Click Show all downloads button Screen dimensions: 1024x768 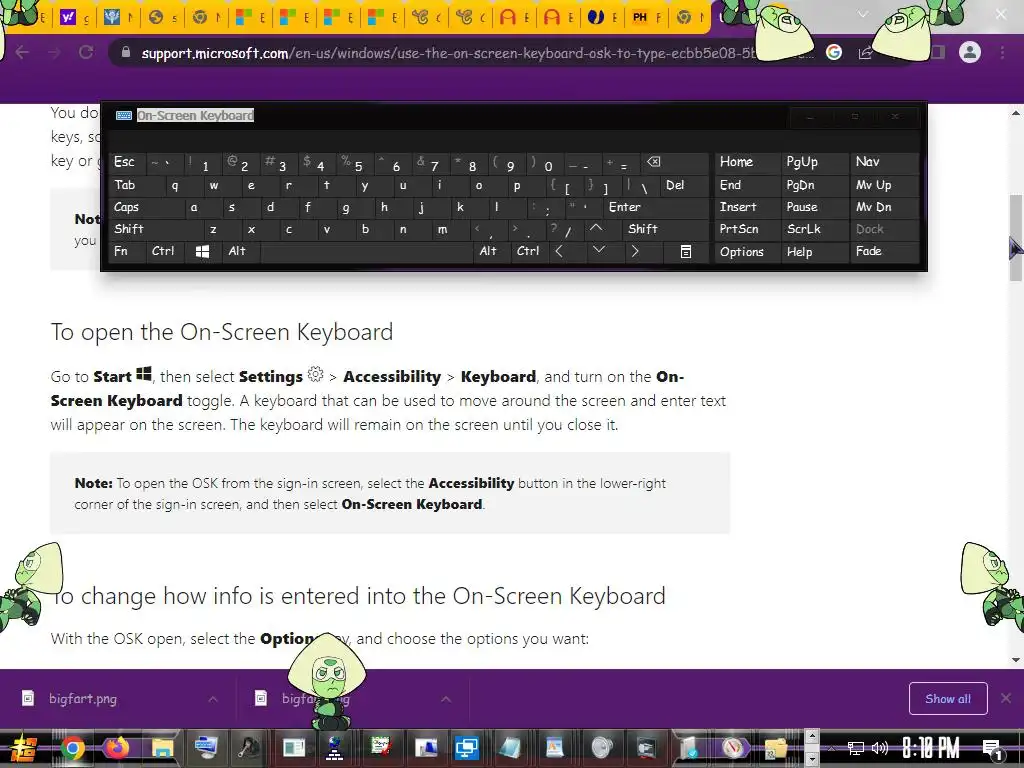pos(948,699)
